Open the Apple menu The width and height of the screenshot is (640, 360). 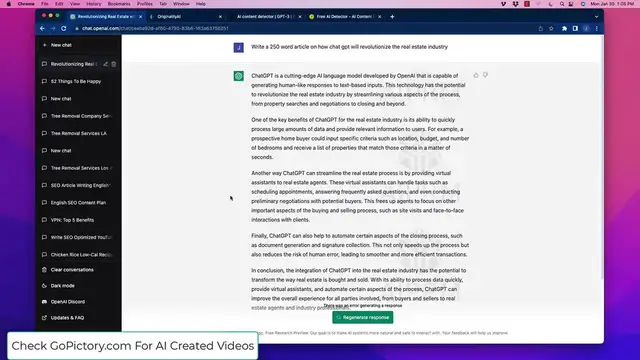[9, 4]
